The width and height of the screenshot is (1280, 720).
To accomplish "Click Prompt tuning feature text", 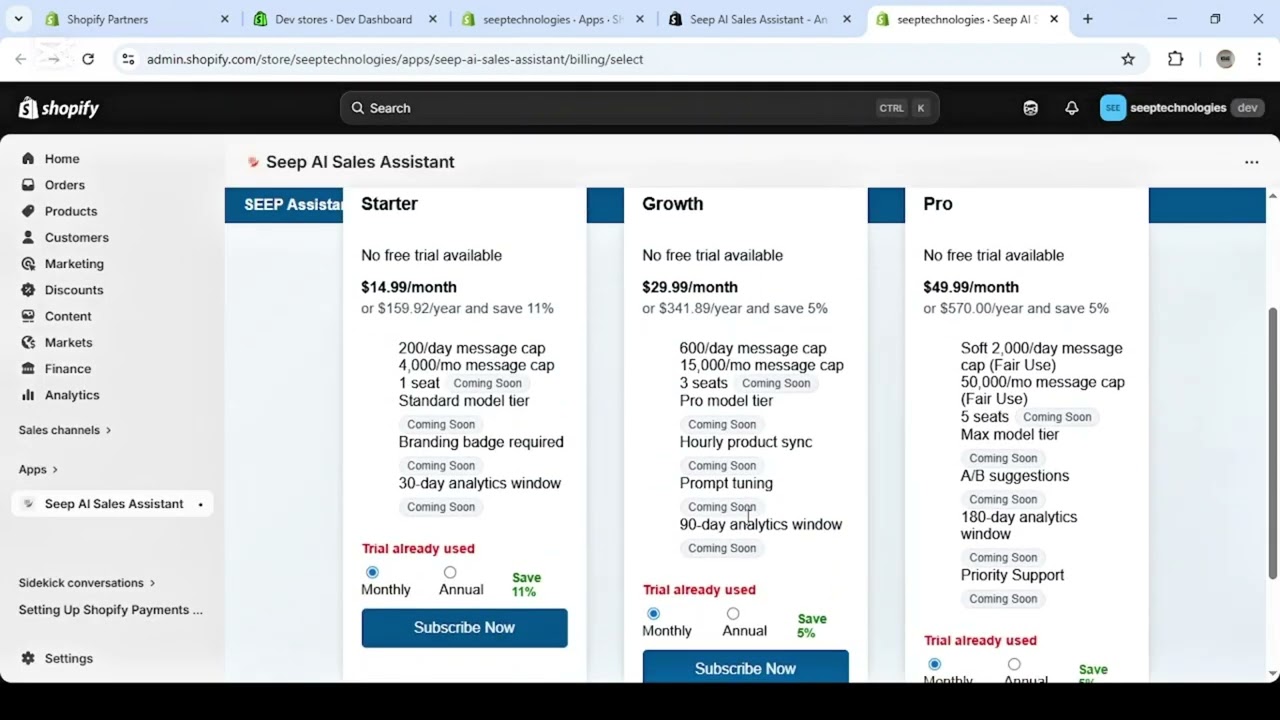I will pos(726,483).
